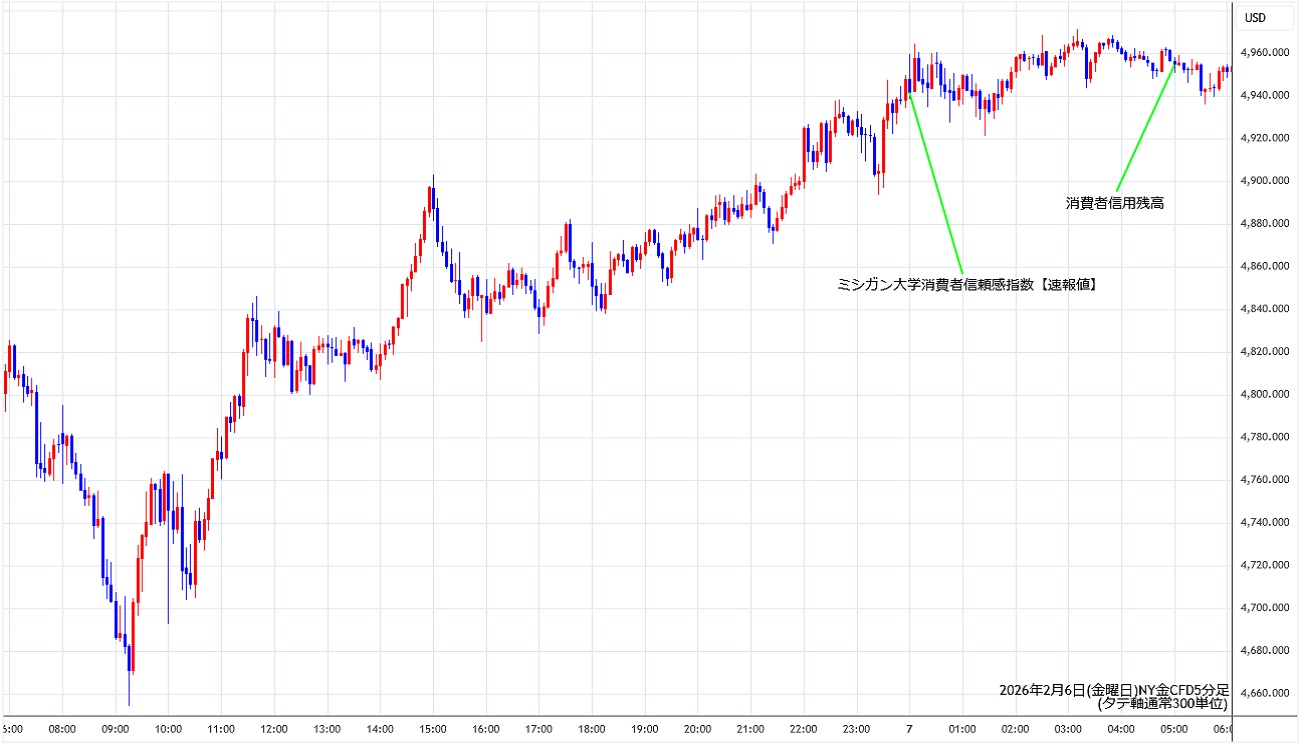
Task: Select the 03:00 time axis label
Action: click(x=1067, y=729)
